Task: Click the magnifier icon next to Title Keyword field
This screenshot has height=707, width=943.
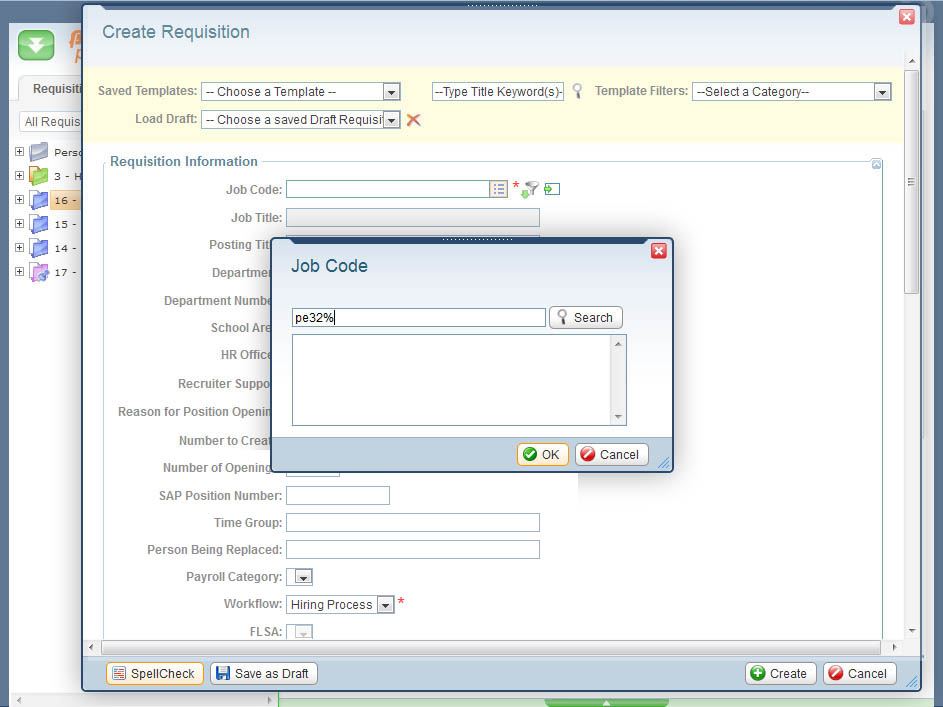Action: point(577,91)
